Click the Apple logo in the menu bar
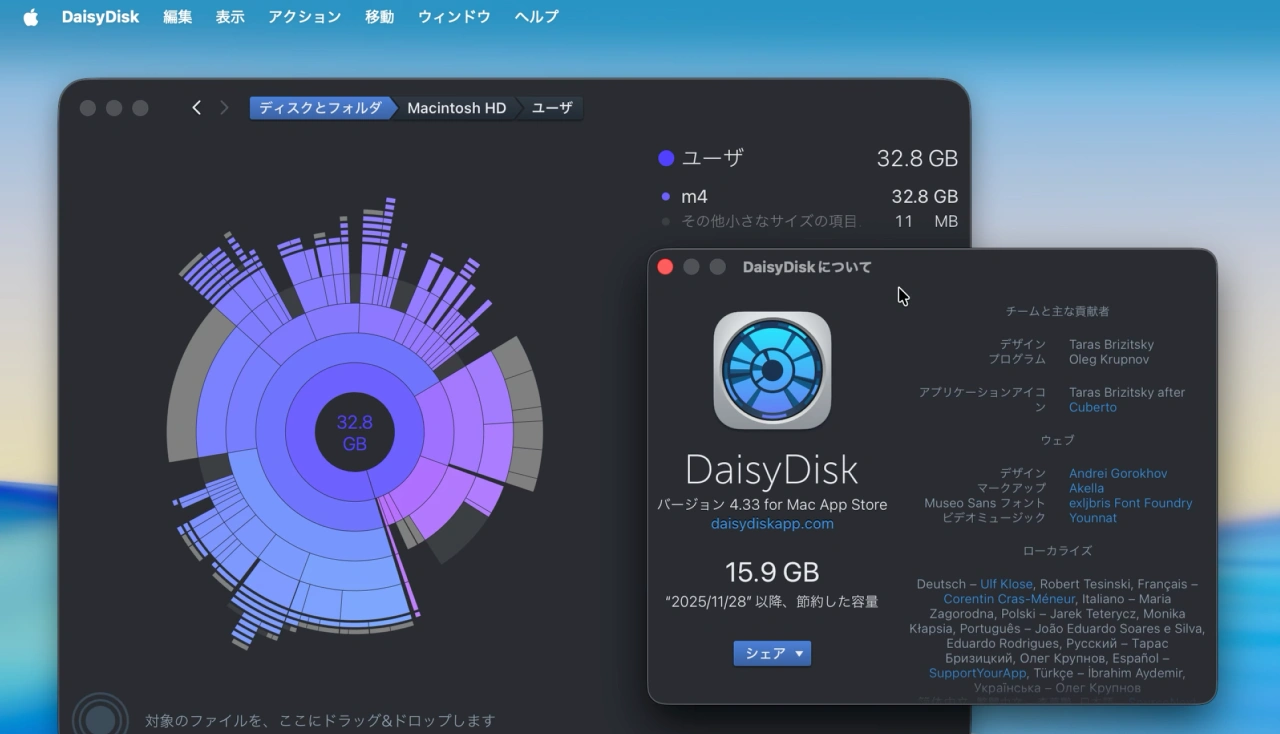Screen dimensions: 1280x734 [x=29, y=16]
